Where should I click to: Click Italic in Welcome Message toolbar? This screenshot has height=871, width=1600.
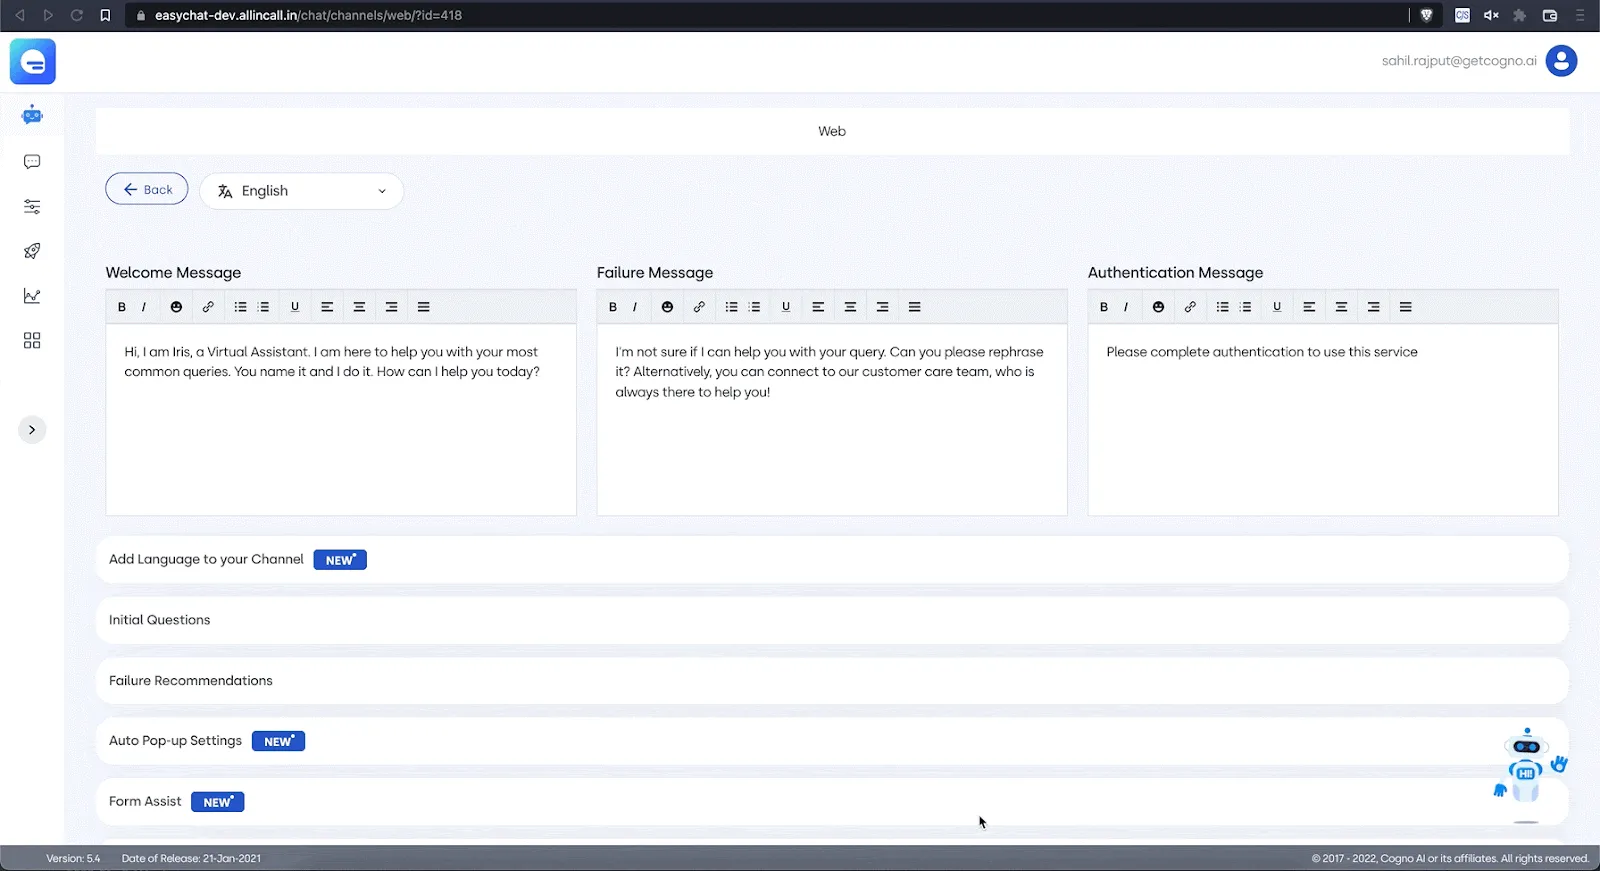coord(144,307)
